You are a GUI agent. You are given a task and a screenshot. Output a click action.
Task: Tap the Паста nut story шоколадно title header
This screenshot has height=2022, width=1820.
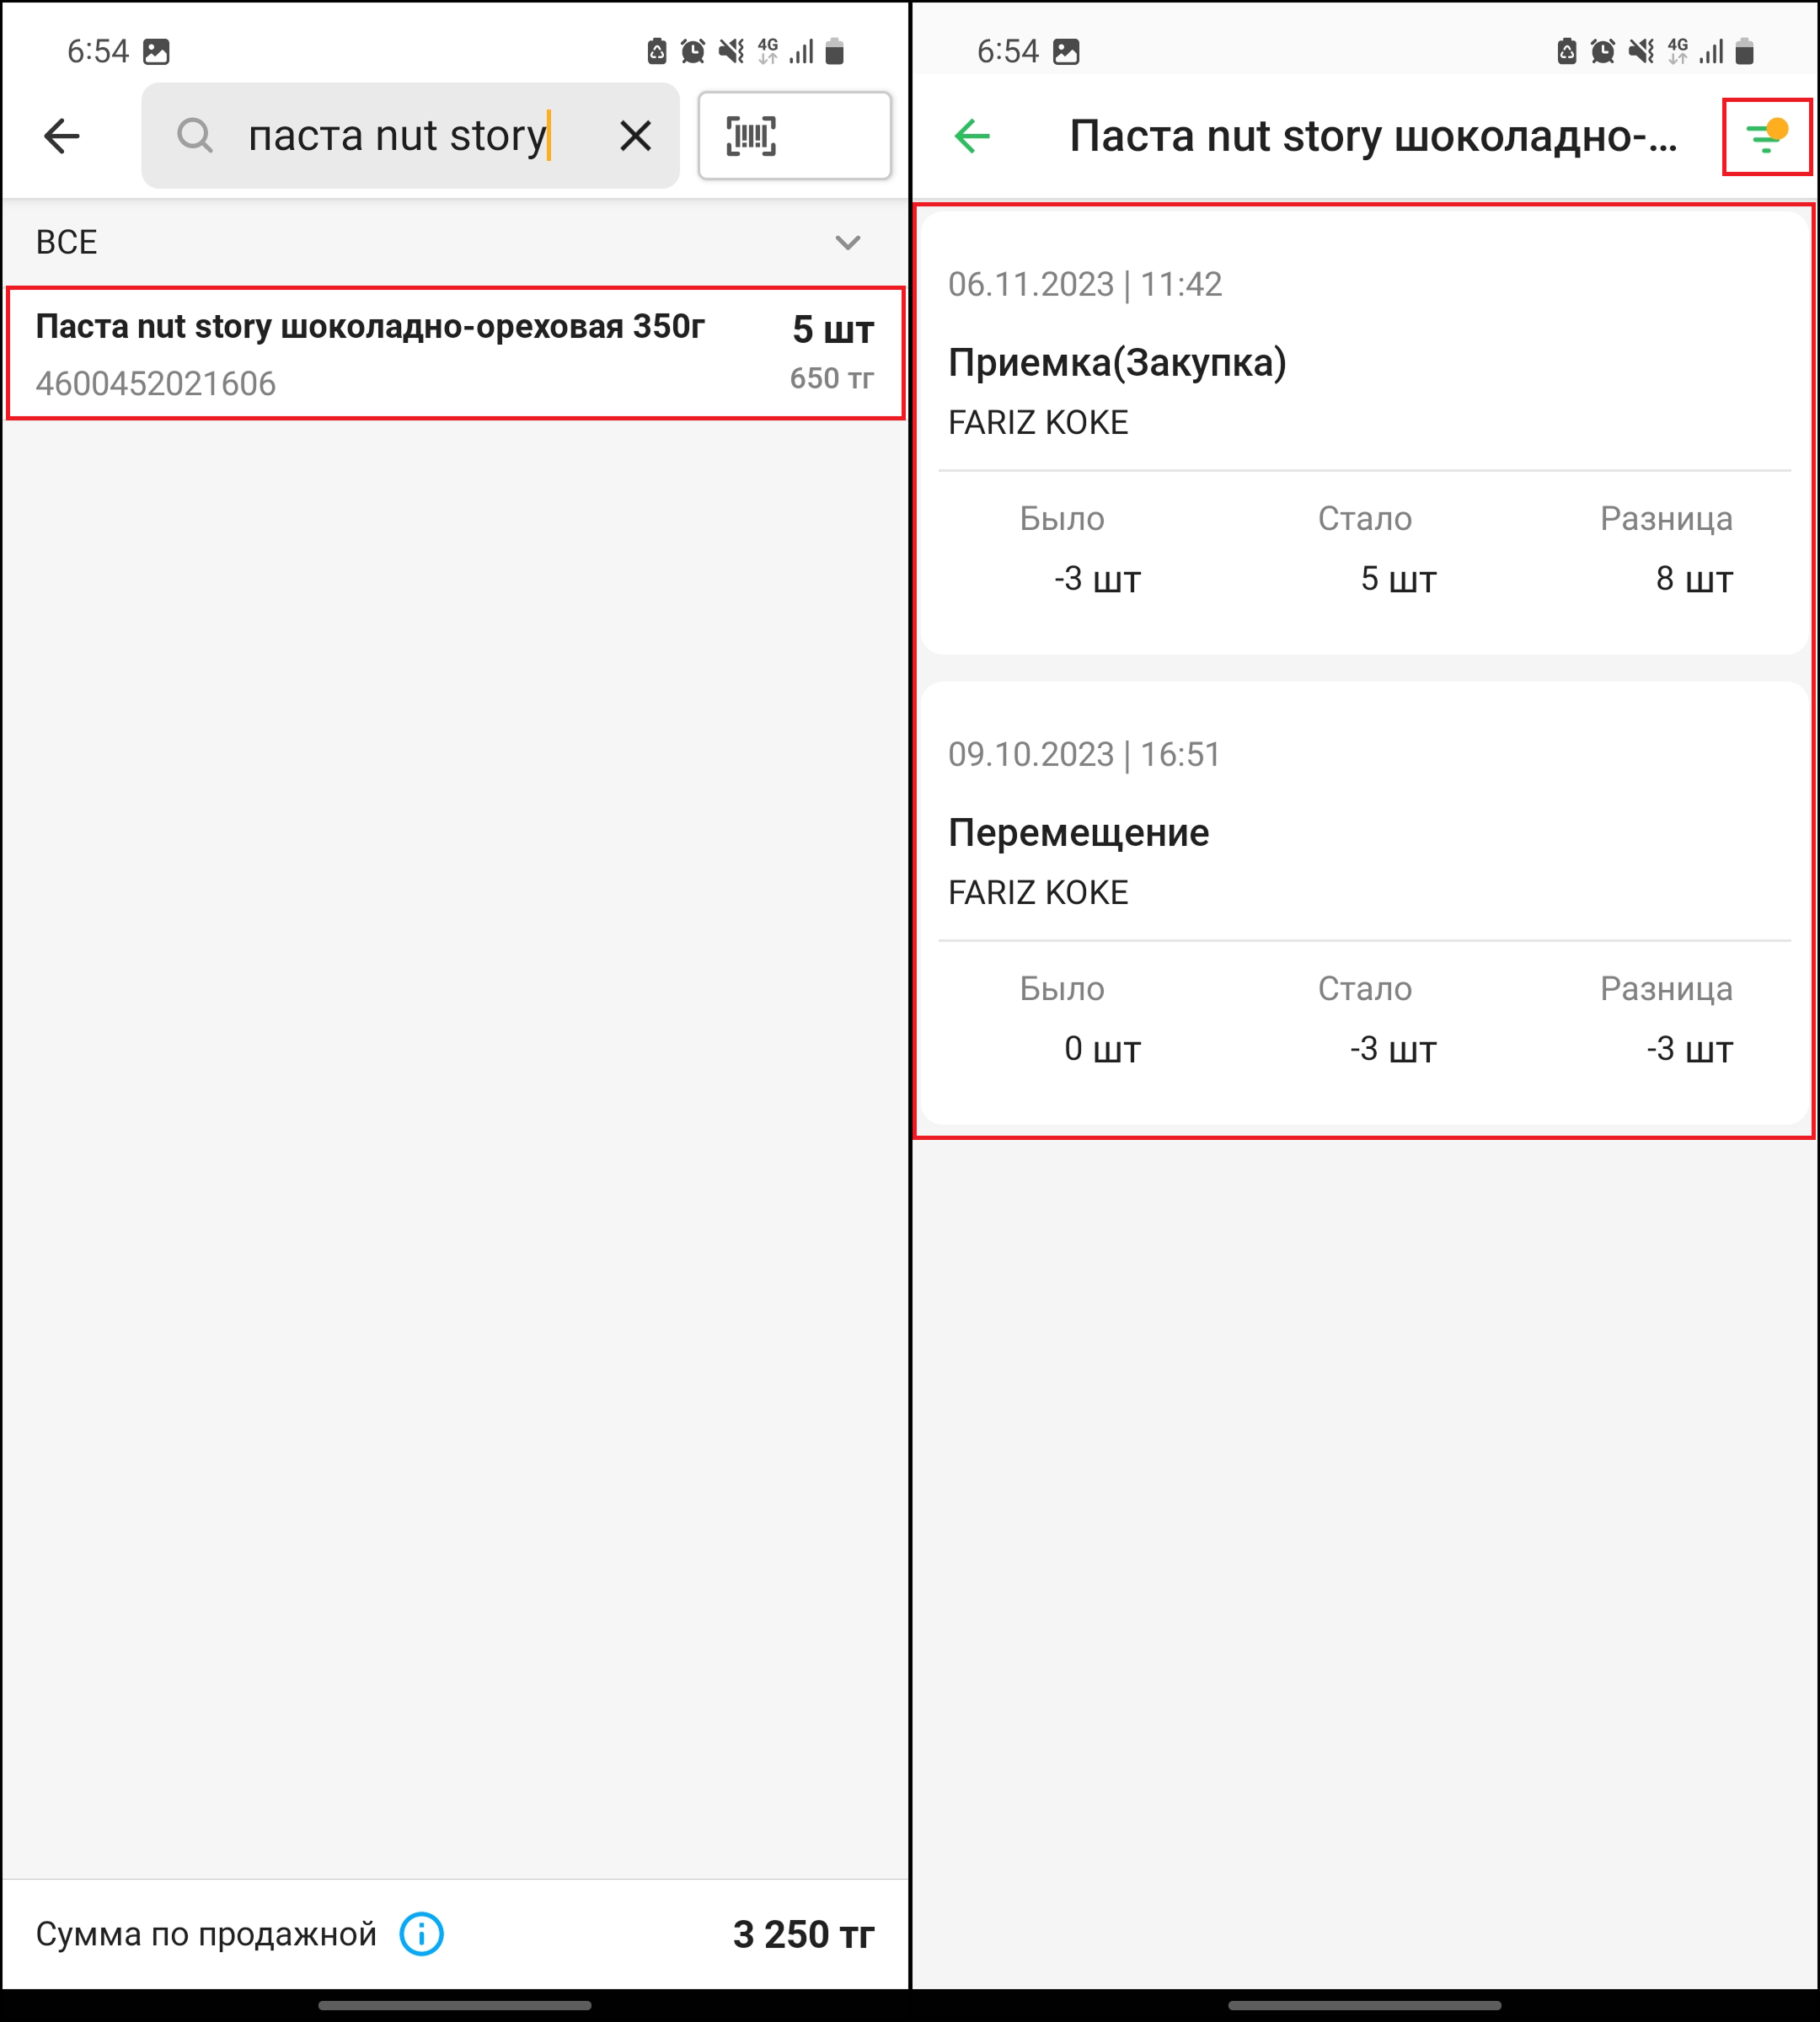1372,136
